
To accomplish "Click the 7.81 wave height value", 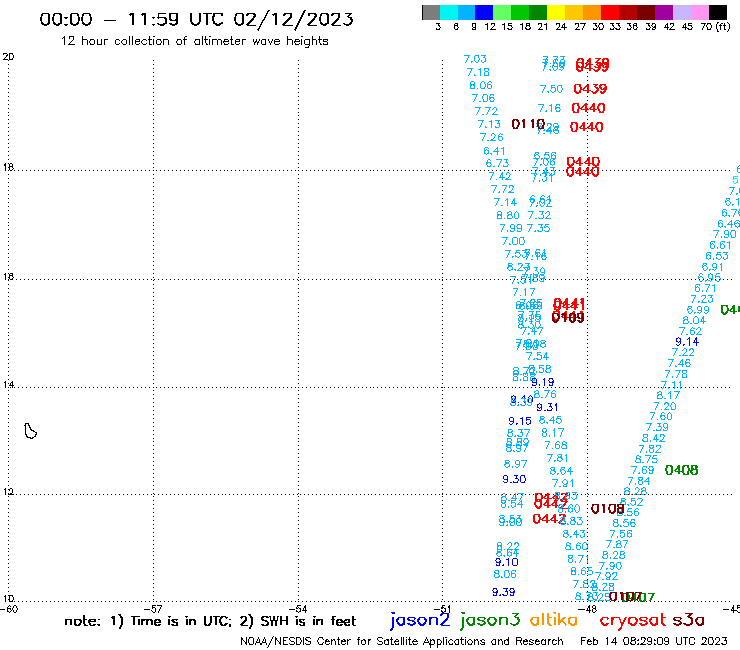I will pos(557,458).
